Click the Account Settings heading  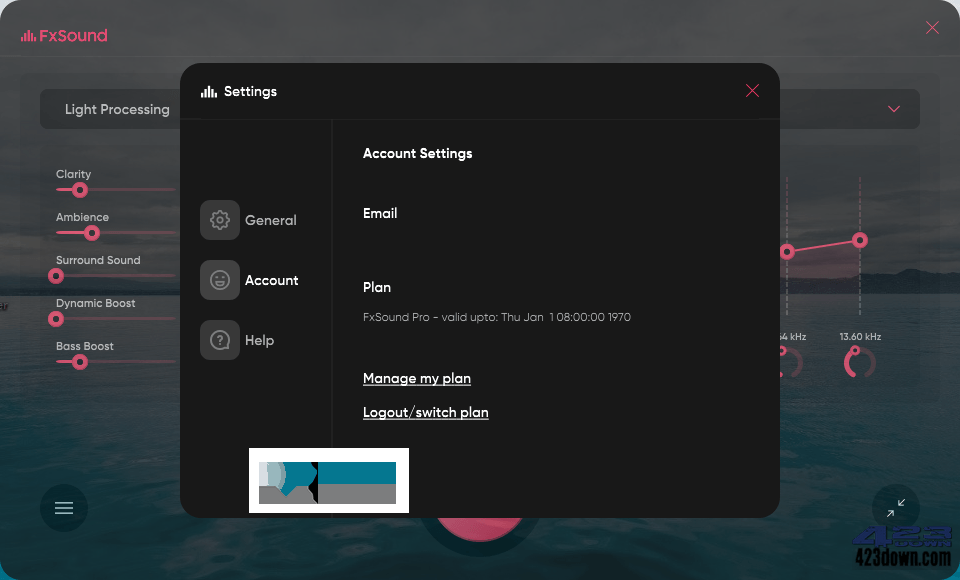point(418,153)
